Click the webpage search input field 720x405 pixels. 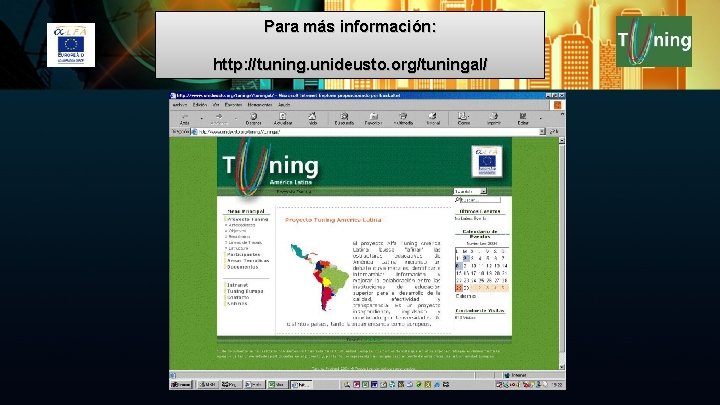point(480,200)
